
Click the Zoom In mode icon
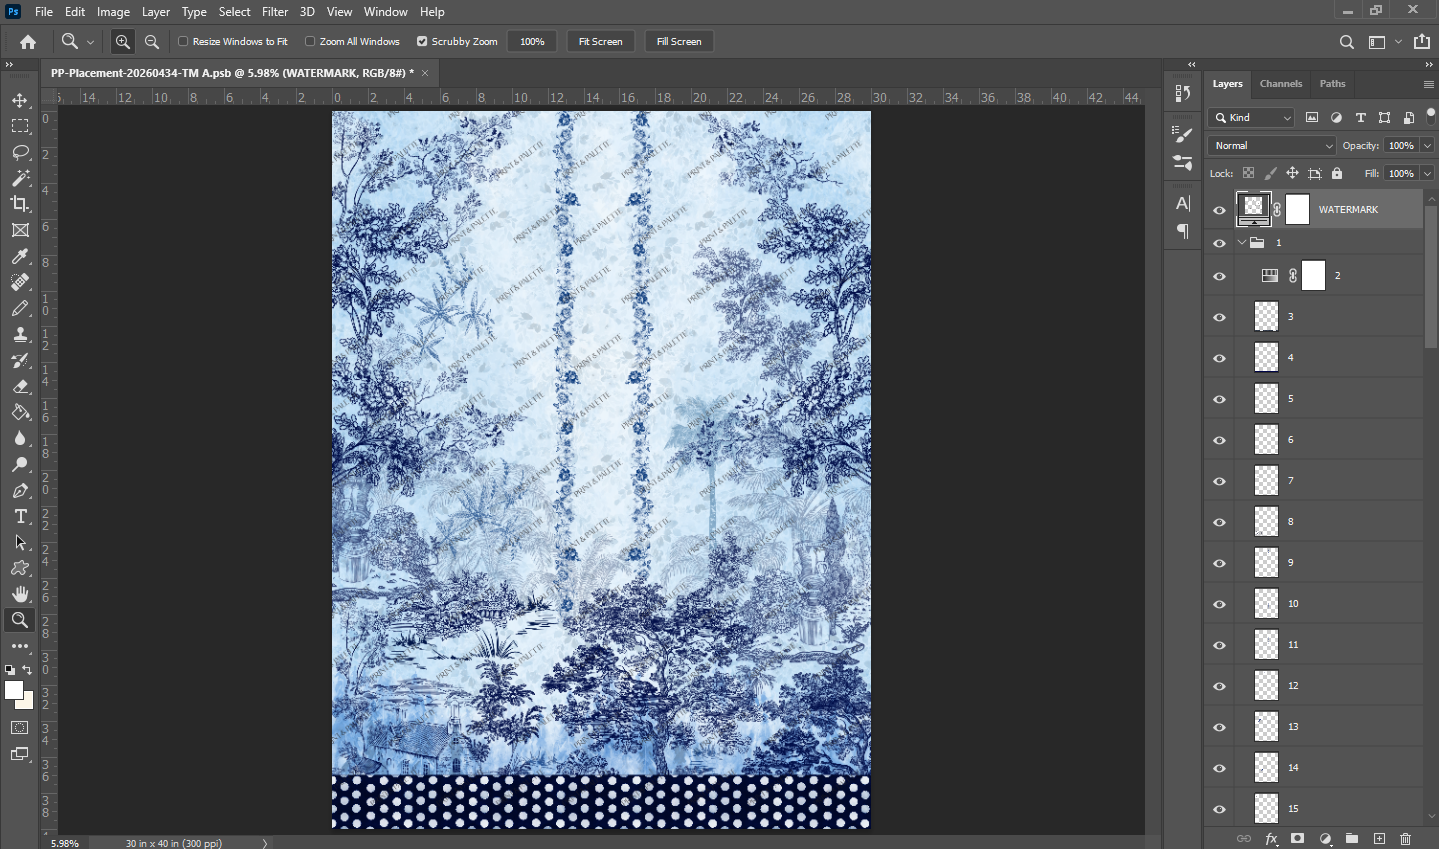click(x=123, y=42)
